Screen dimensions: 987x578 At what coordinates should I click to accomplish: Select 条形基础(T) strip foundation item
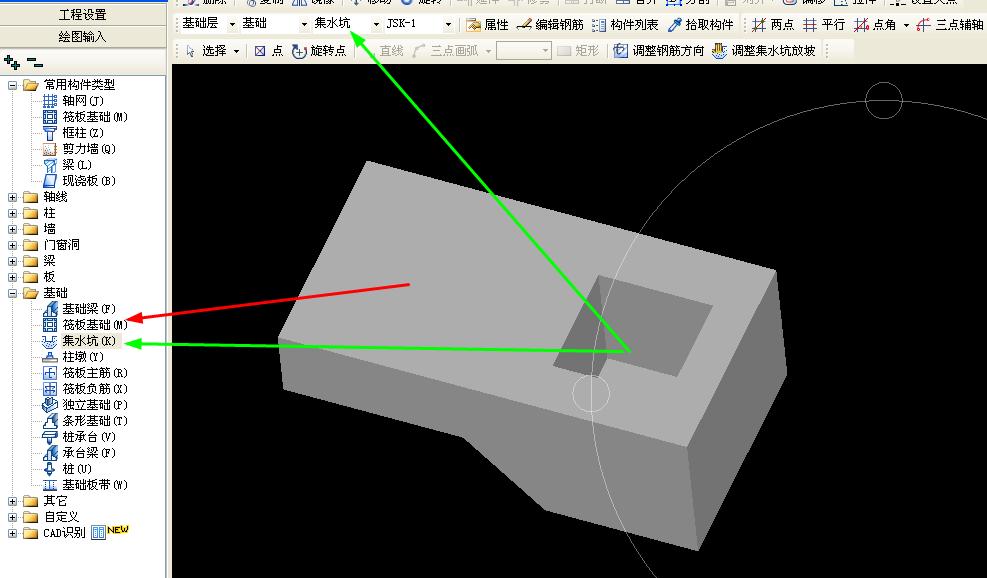click(x=86, y=421)
